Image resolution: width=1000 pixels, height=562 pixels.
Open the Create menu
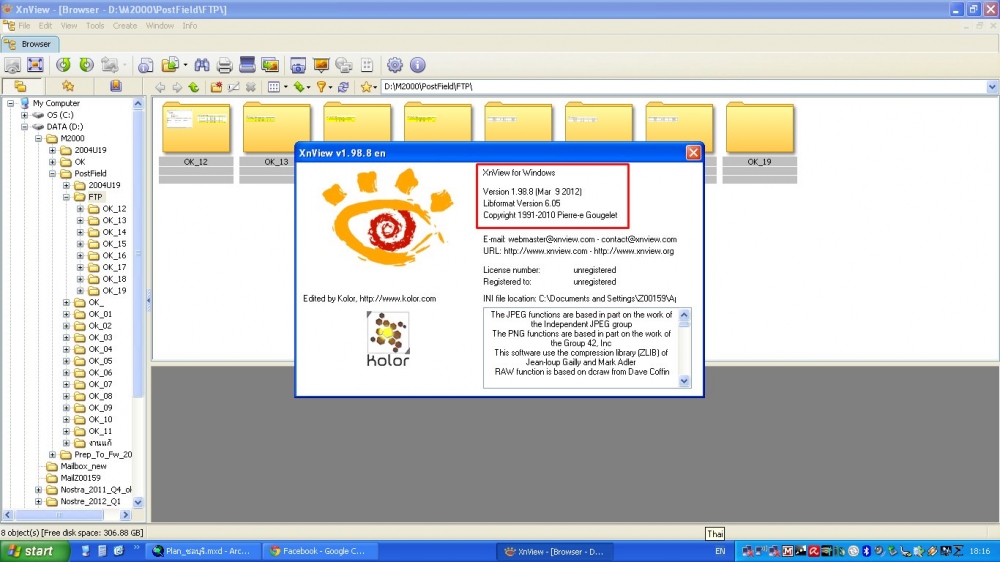(125, 26)
